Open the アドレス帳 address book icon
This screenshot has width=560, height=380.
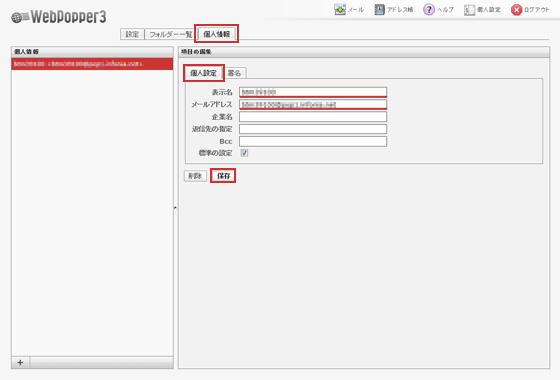pyautogui.click(x=379, y=10)
